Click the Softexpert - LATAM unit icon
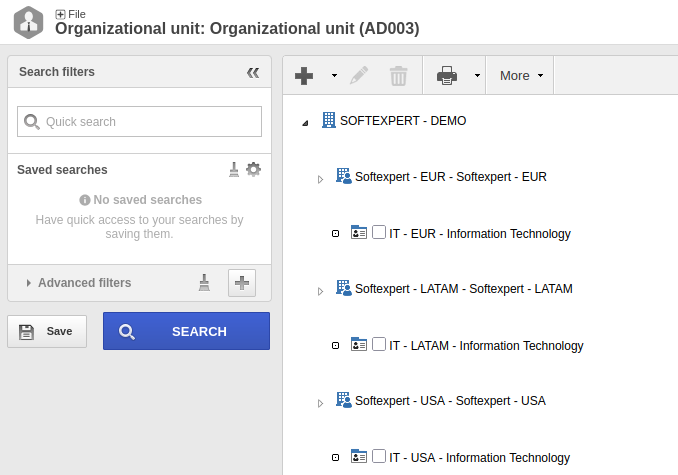The image size is (678, 475). (x=344, y=288)
